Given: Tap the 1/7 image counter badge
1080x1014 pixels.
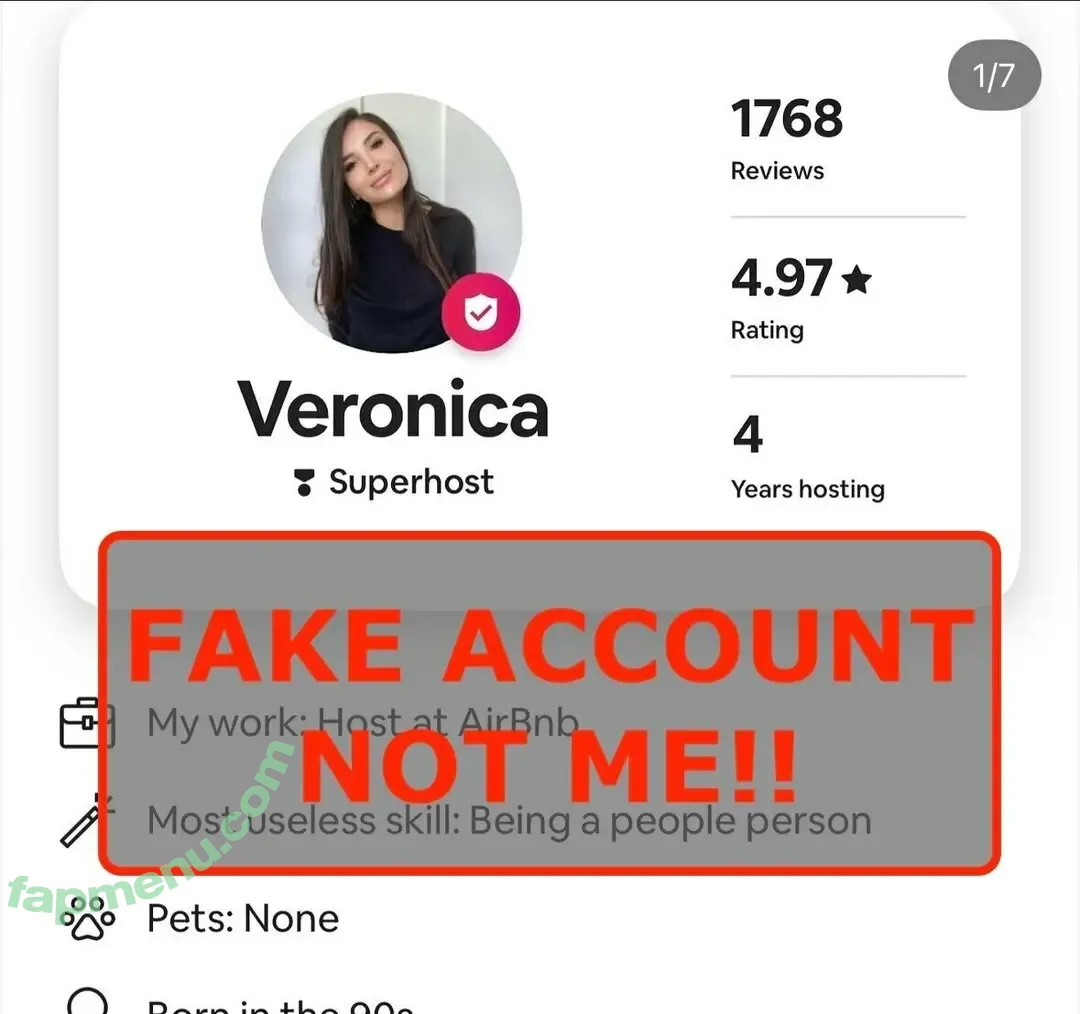Looking at the screenshot, I should [x=994, y=75].
